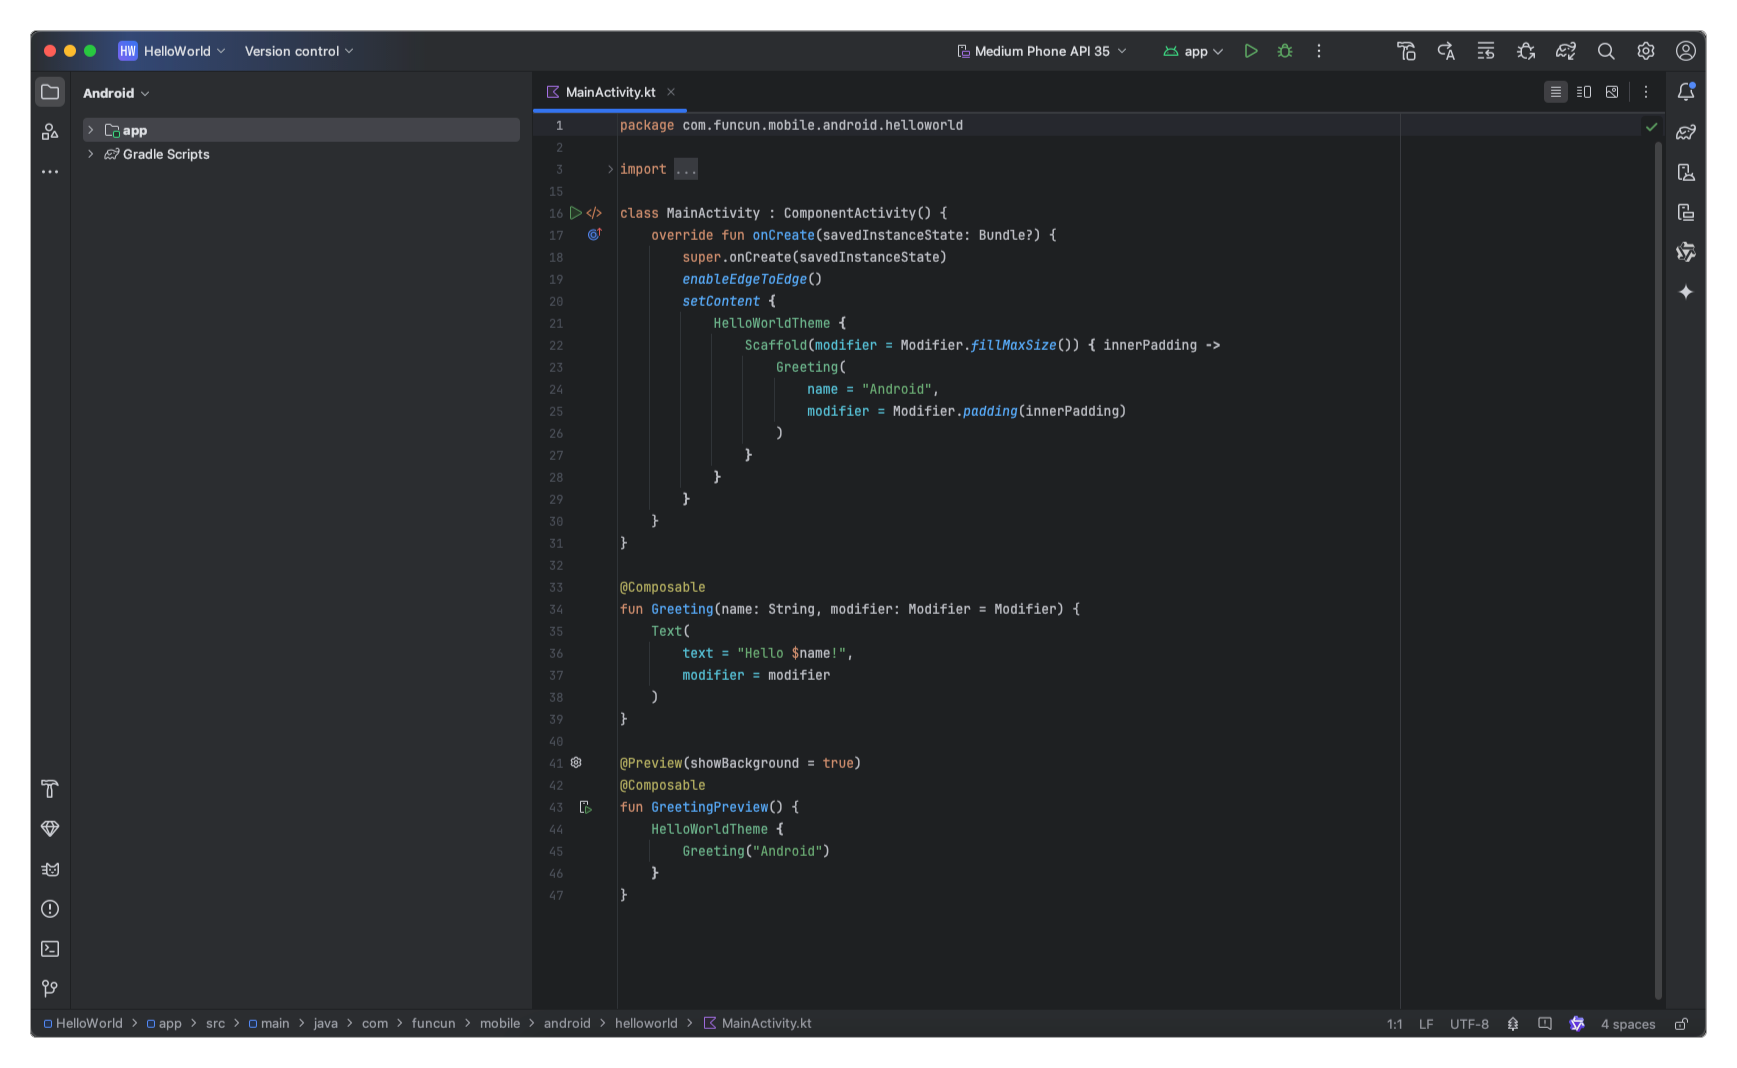Viewport: 1737px width, 1068px height.
Task: Expand the folded import block
Action: pos(611,169)
